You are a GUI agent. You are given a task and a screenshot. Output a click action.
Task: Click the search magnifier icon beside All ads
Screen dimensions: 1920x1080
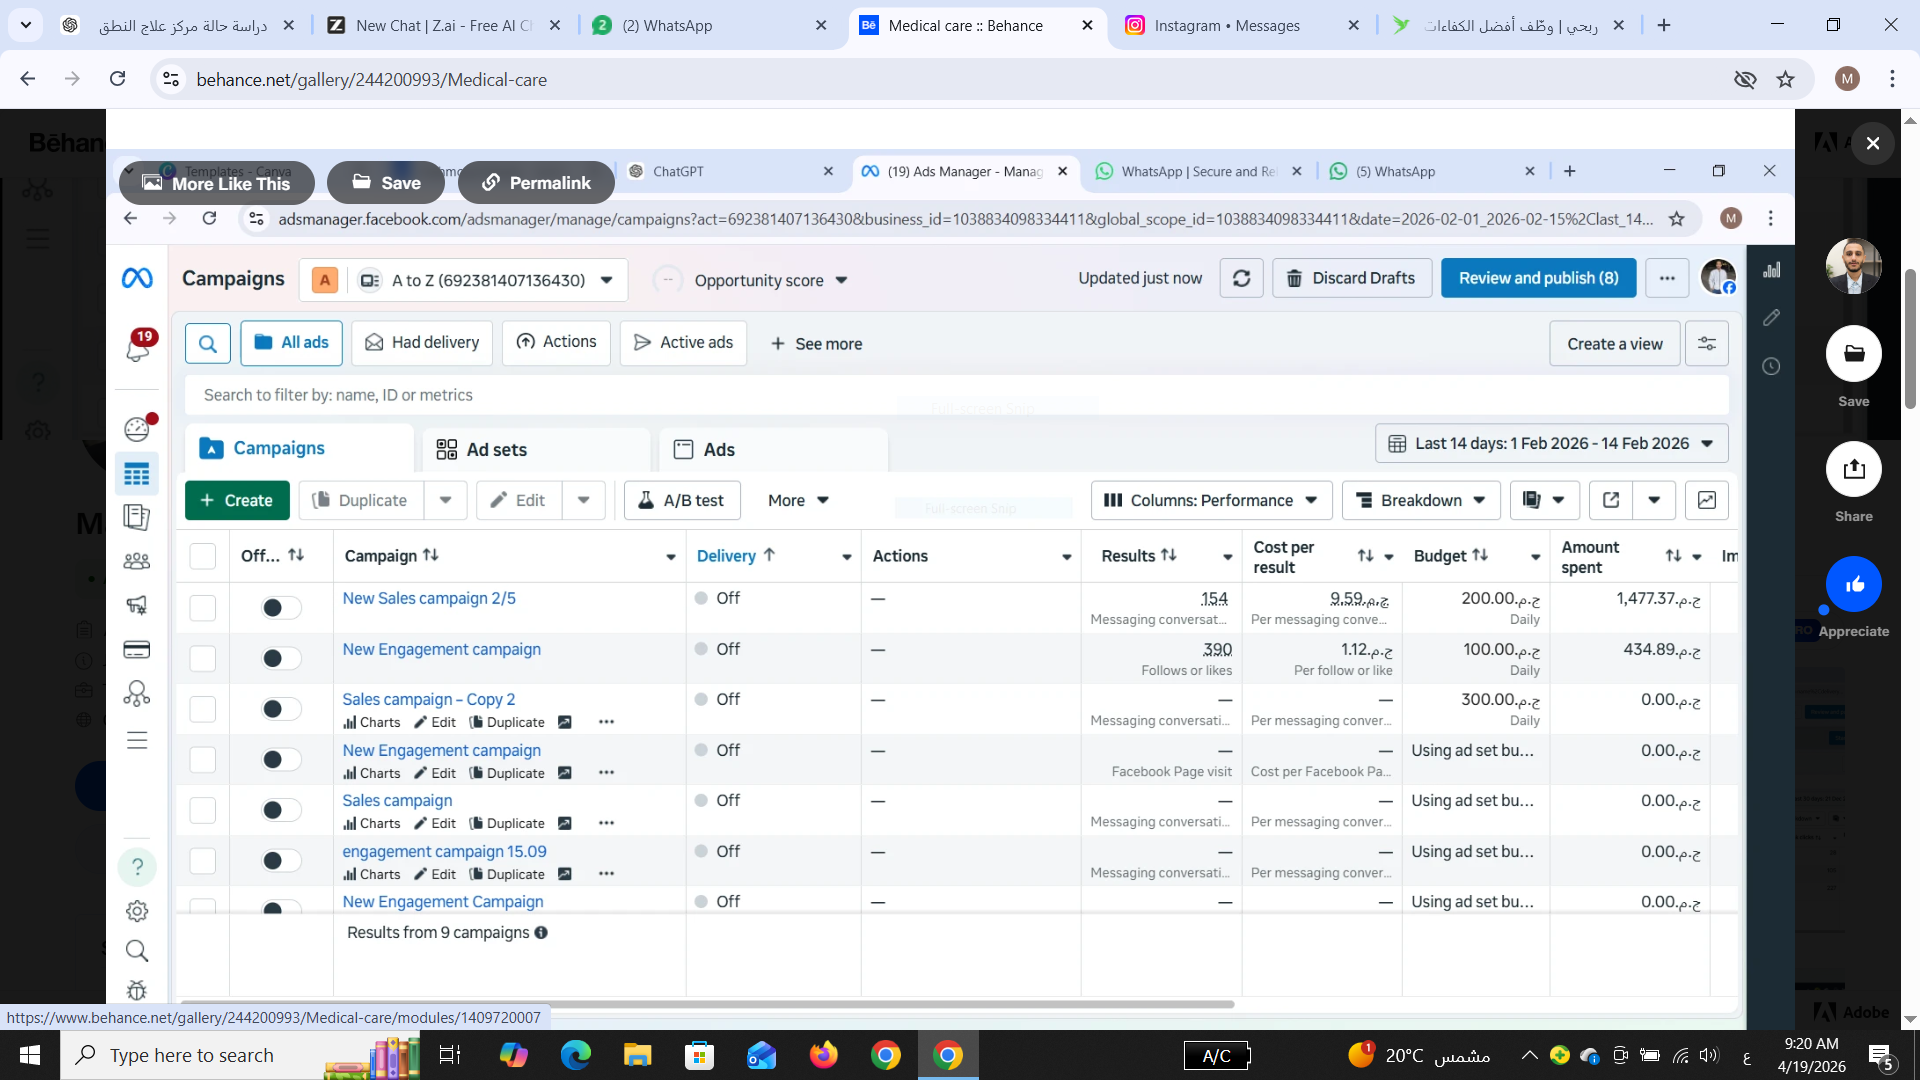208,344
